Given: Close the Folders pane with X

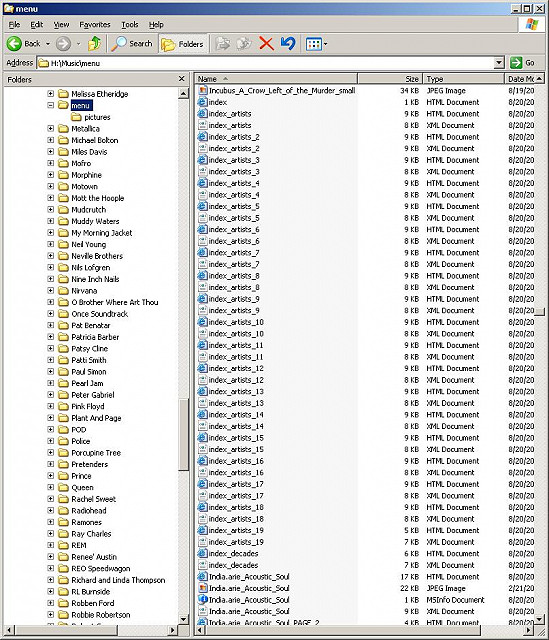Looking at the screenshot, I should coord(182,79).
